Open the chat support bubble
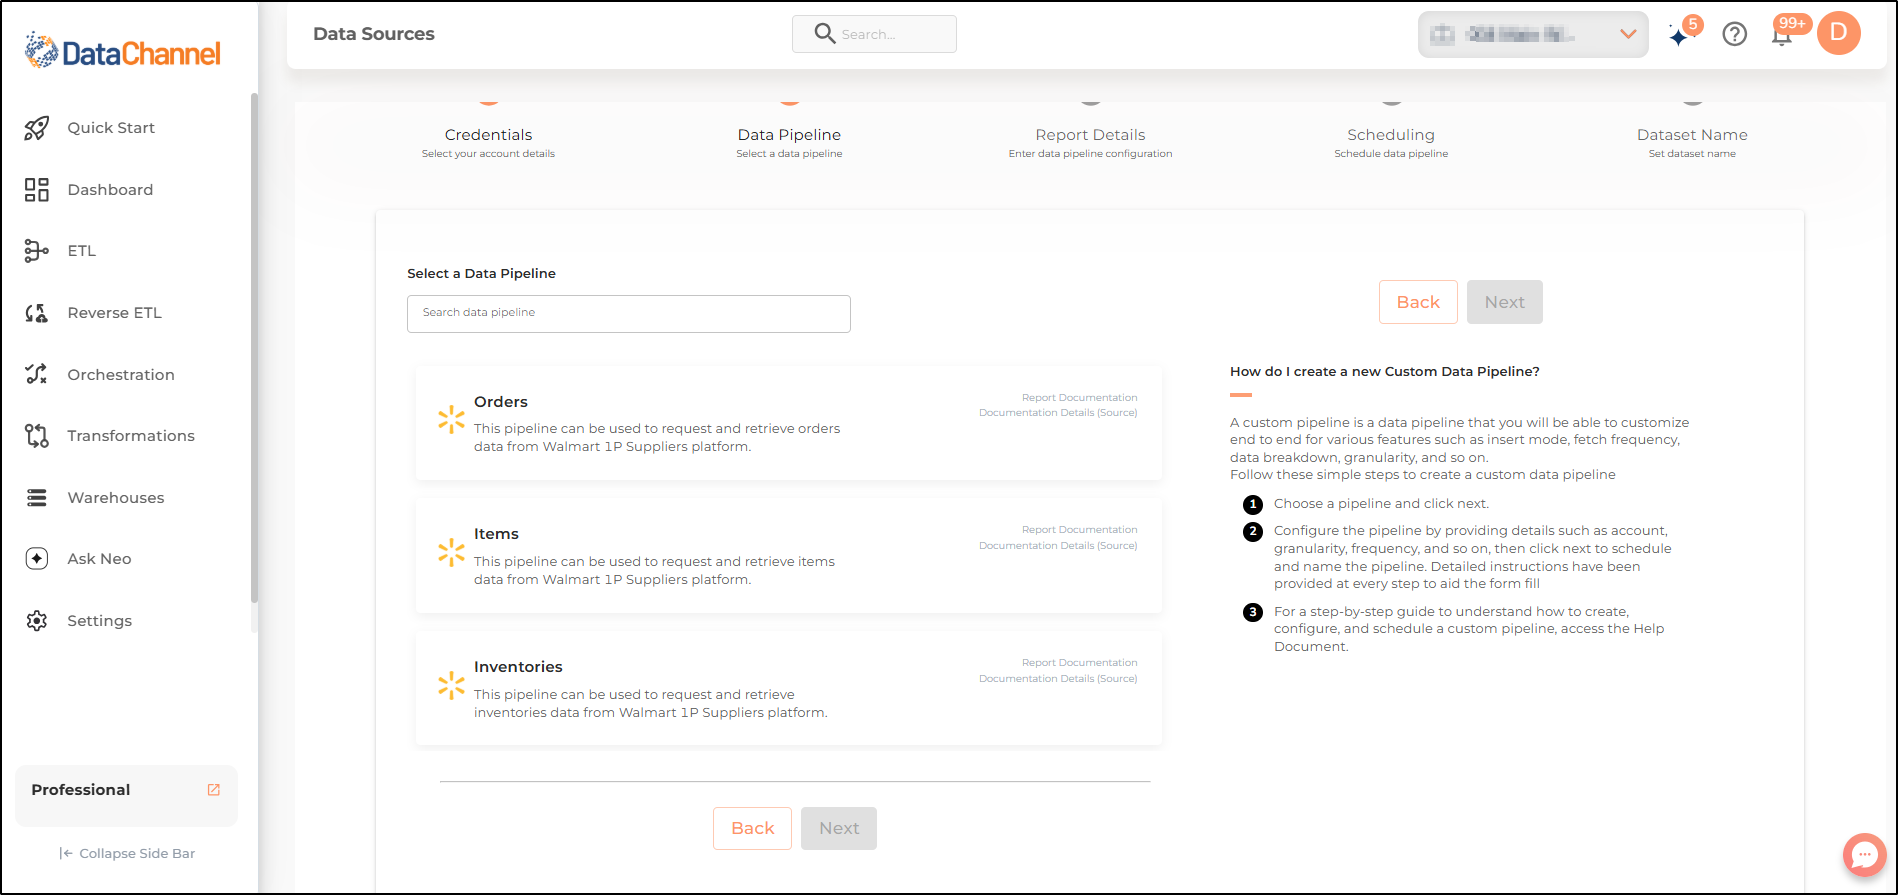 (x=1865, y=855)
